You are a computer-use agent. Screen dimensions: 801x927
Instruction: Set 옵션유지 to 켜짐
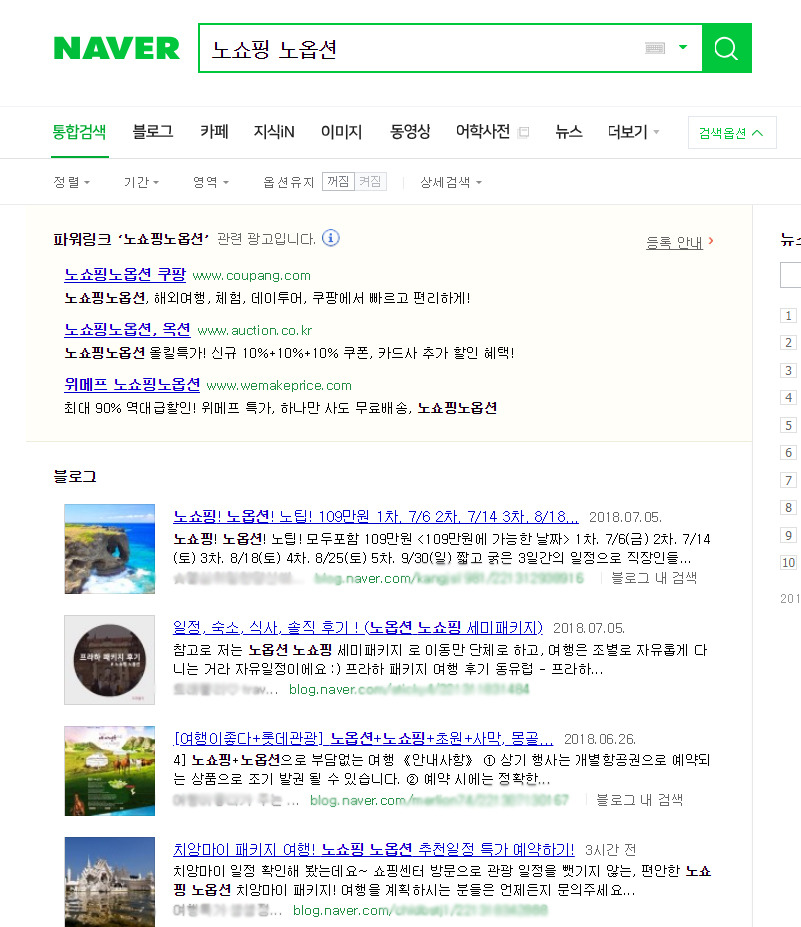(x=370, y=181)
